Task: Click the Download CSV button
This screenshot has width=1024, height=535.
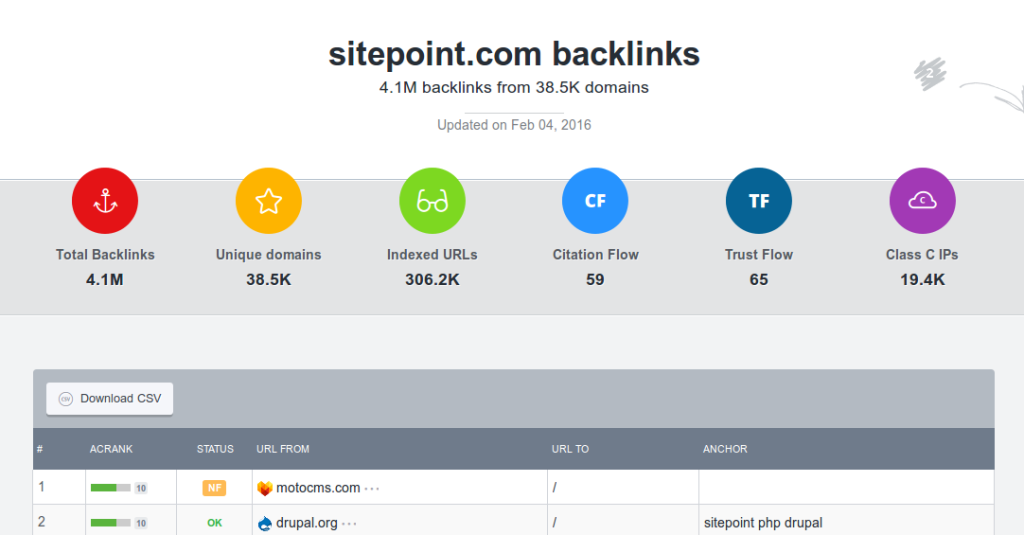Action: (110, 398)
